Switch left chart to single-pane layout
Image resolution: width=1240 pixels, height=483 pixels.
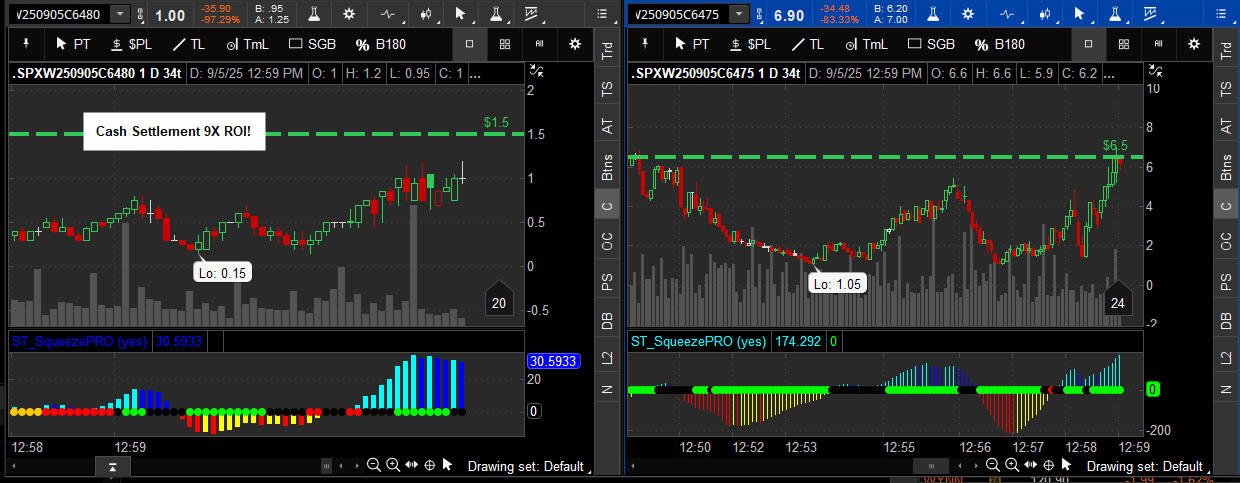(470, 44)
